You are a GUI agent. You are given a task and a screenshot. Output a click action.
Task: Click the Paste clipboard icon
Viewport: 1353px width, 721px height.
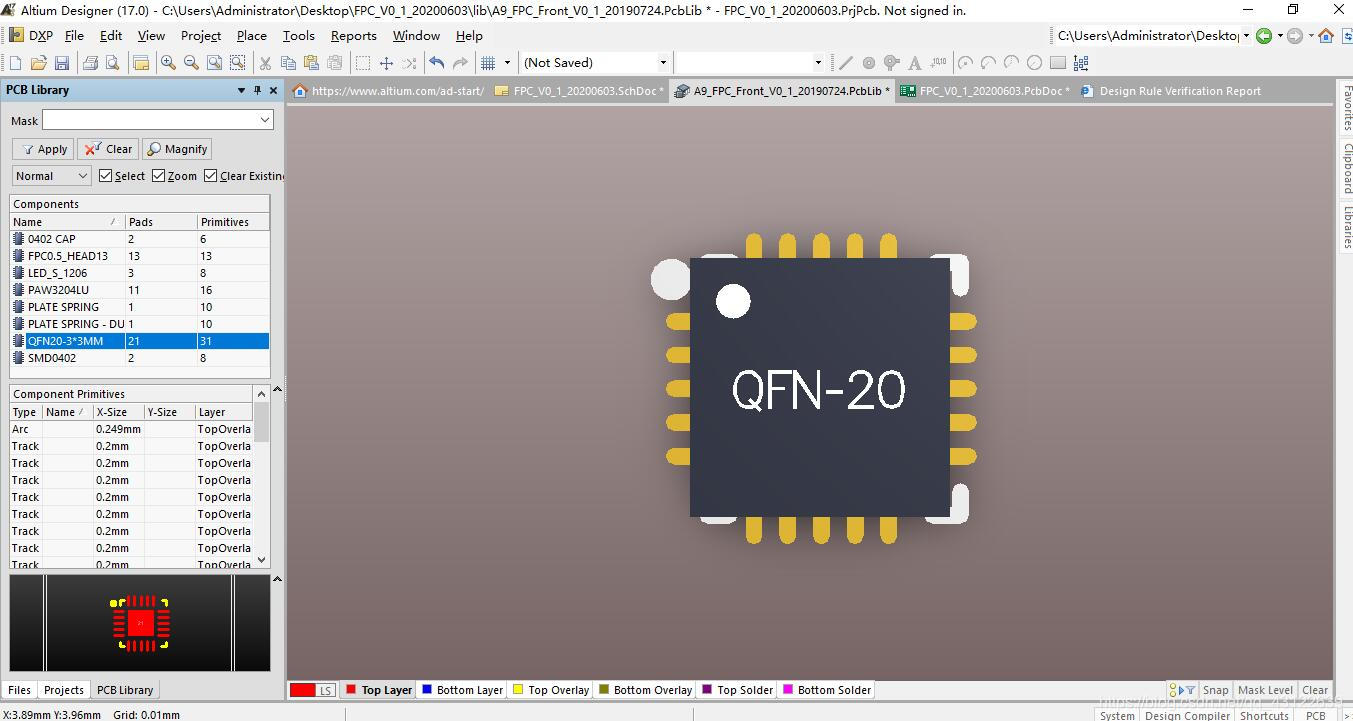point(311,63)
